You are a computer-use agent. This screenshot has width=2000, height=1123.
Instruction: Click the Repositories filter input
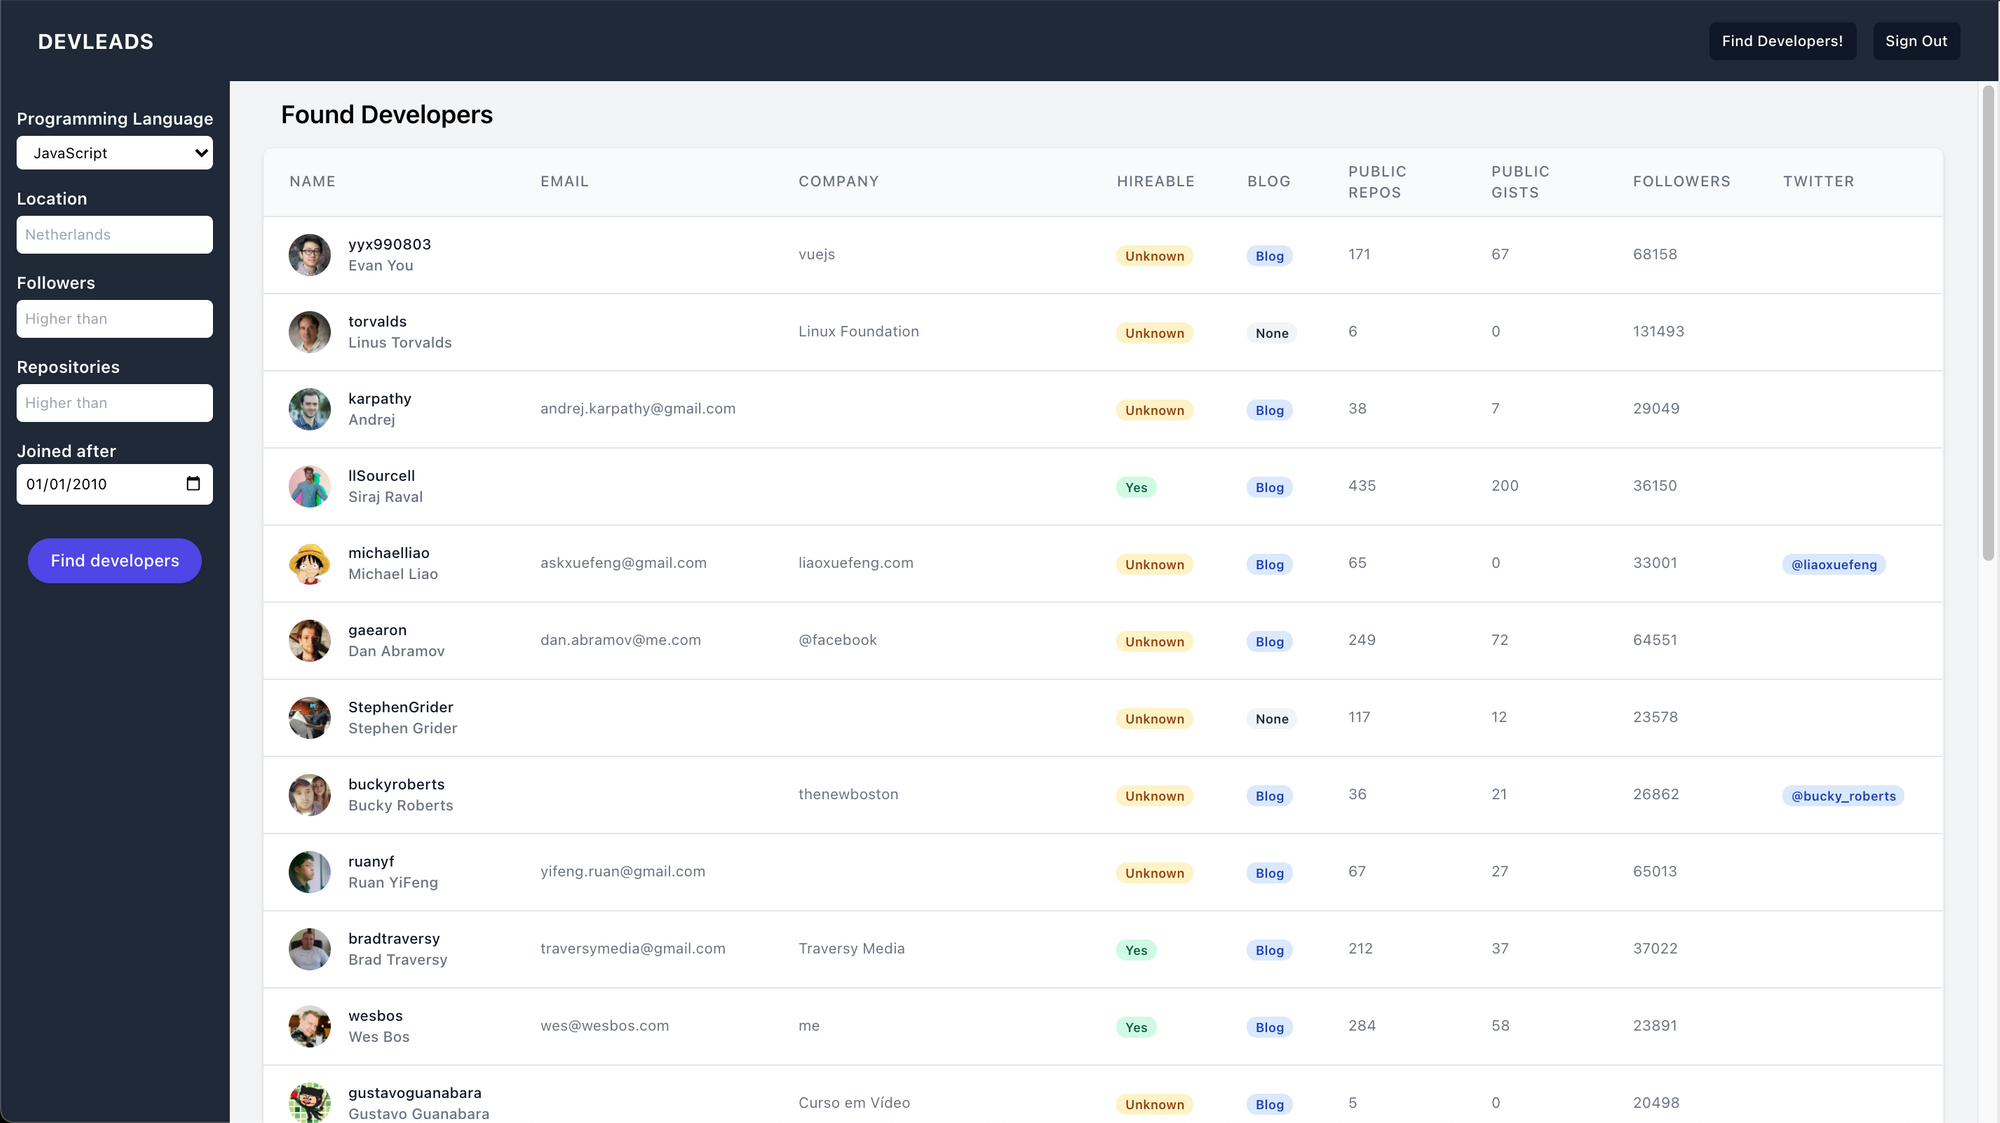[114, 402]
